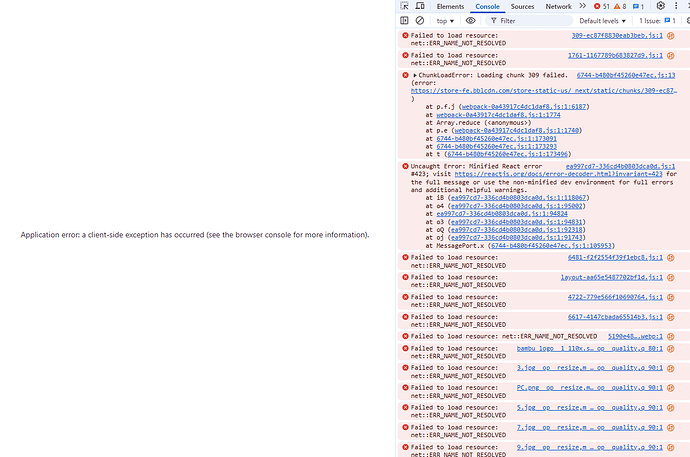Open the DevTools three-dot customize menu
Image resolution: width=690 pixels, height=457 pixels.
[676, 6]
